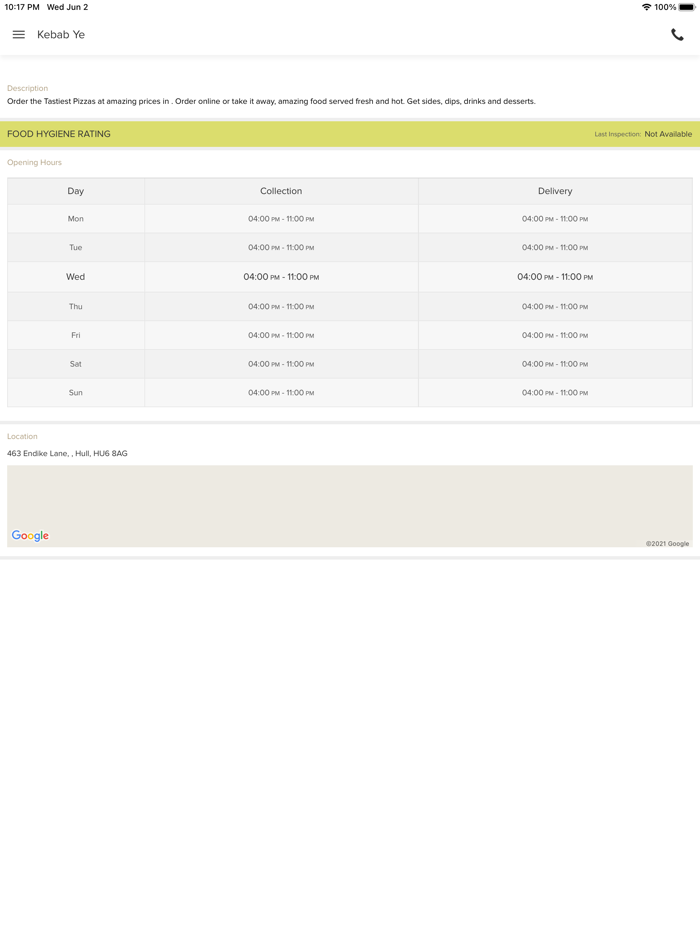Select the Sun row day cell
The height and width of the screenshot is (934, 700).
tap(76, 393)
